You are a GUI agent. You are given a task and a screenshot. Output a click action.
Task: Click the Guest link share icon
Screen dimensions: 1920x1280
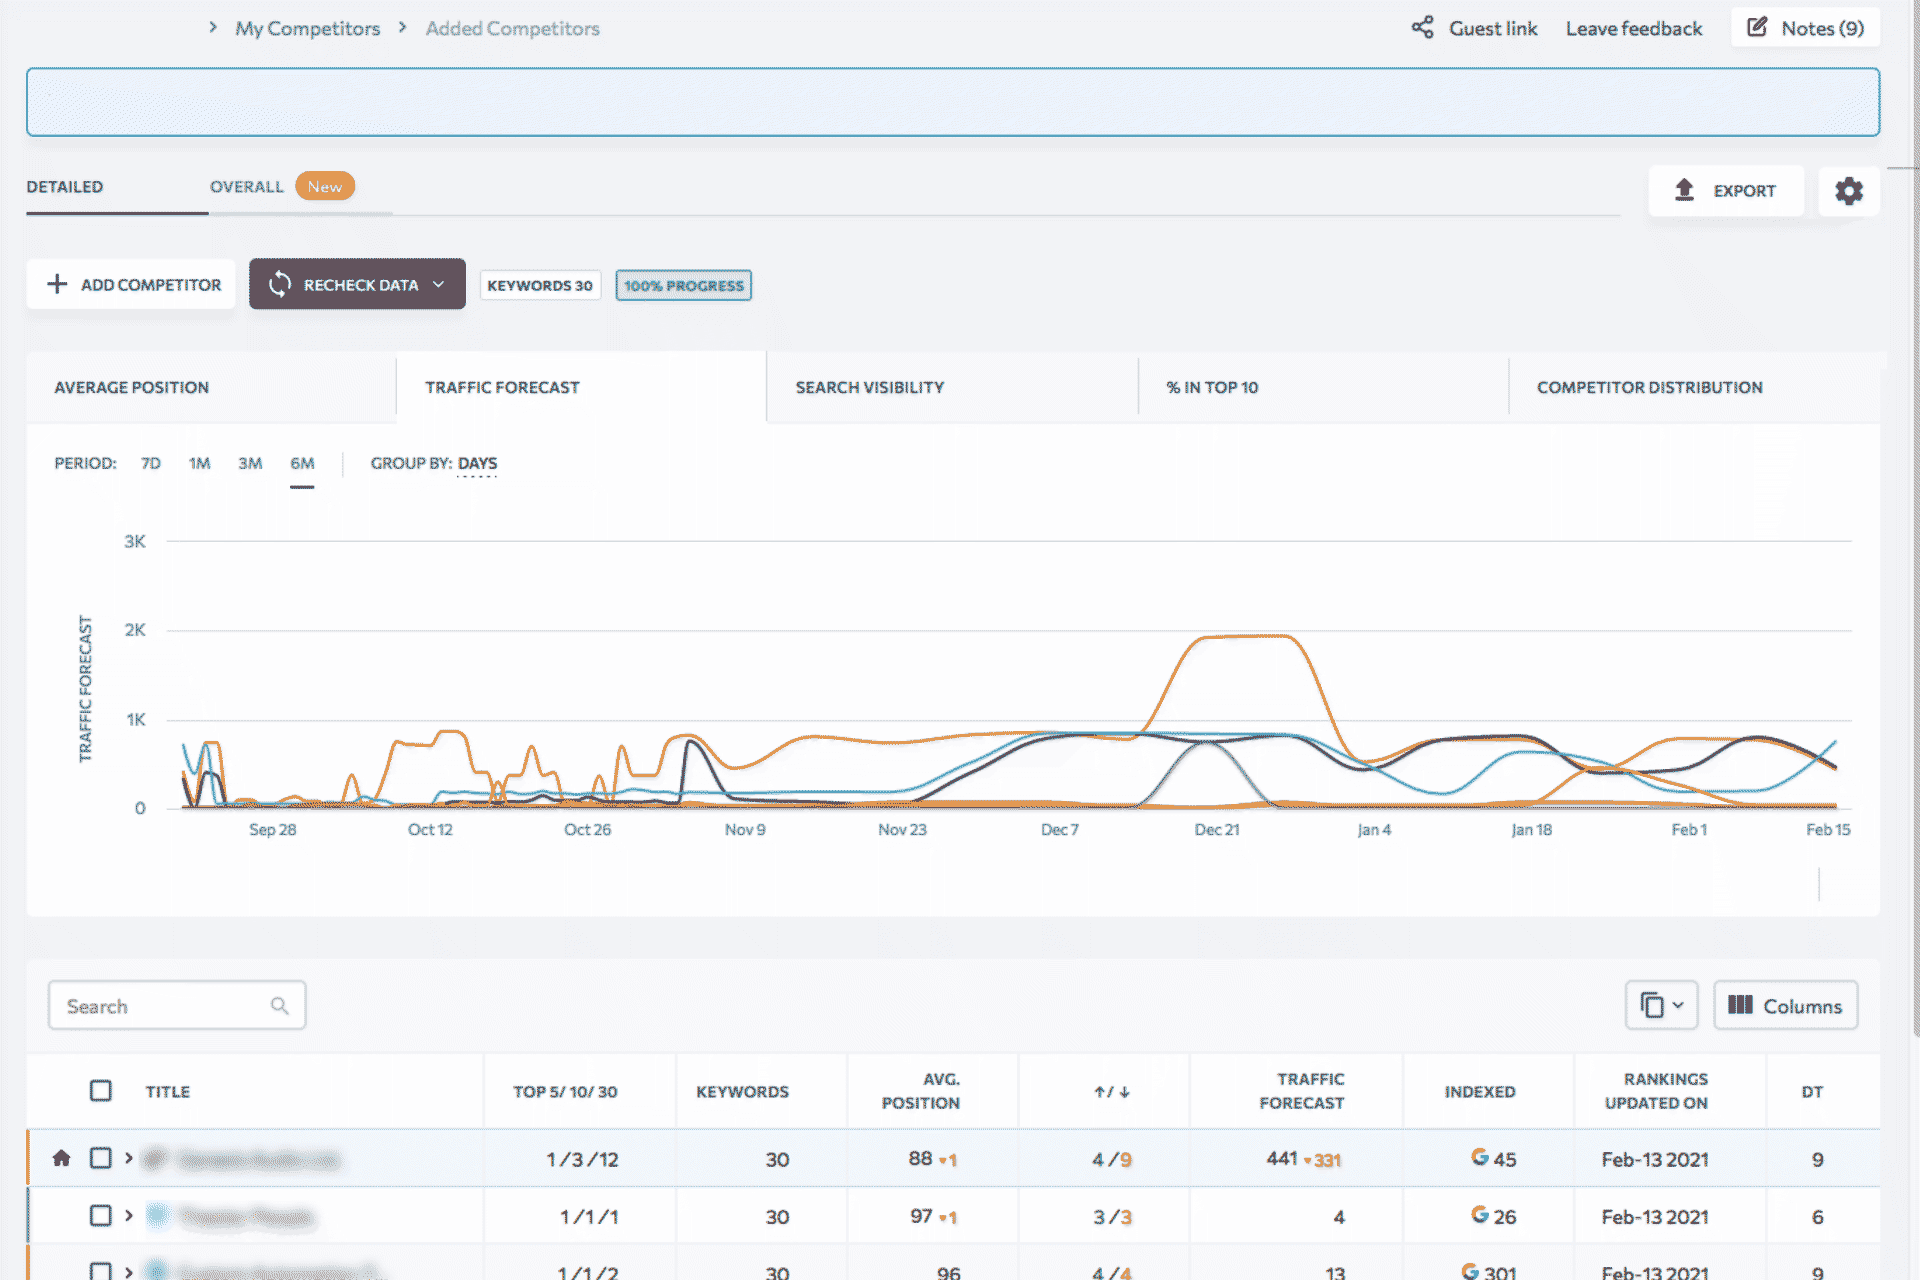click(1422, 27)
